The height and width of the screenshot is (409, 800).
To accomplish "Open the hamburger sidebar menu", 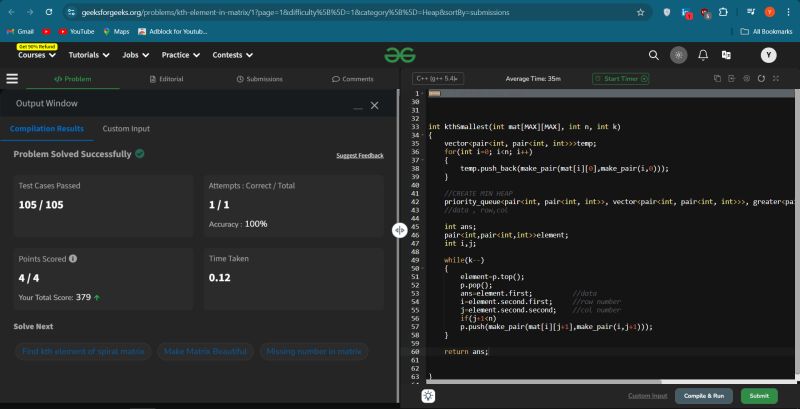I will click(x=12, y=78).
